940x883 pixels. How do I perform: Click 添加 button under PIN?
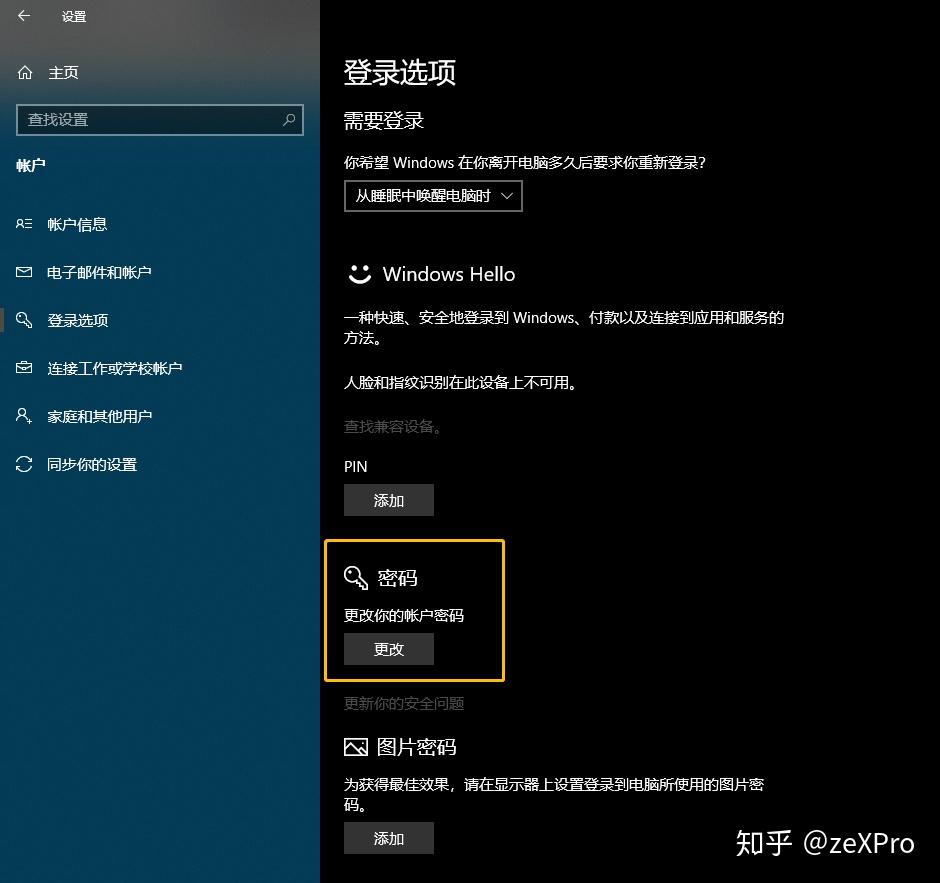pos(388,500)
